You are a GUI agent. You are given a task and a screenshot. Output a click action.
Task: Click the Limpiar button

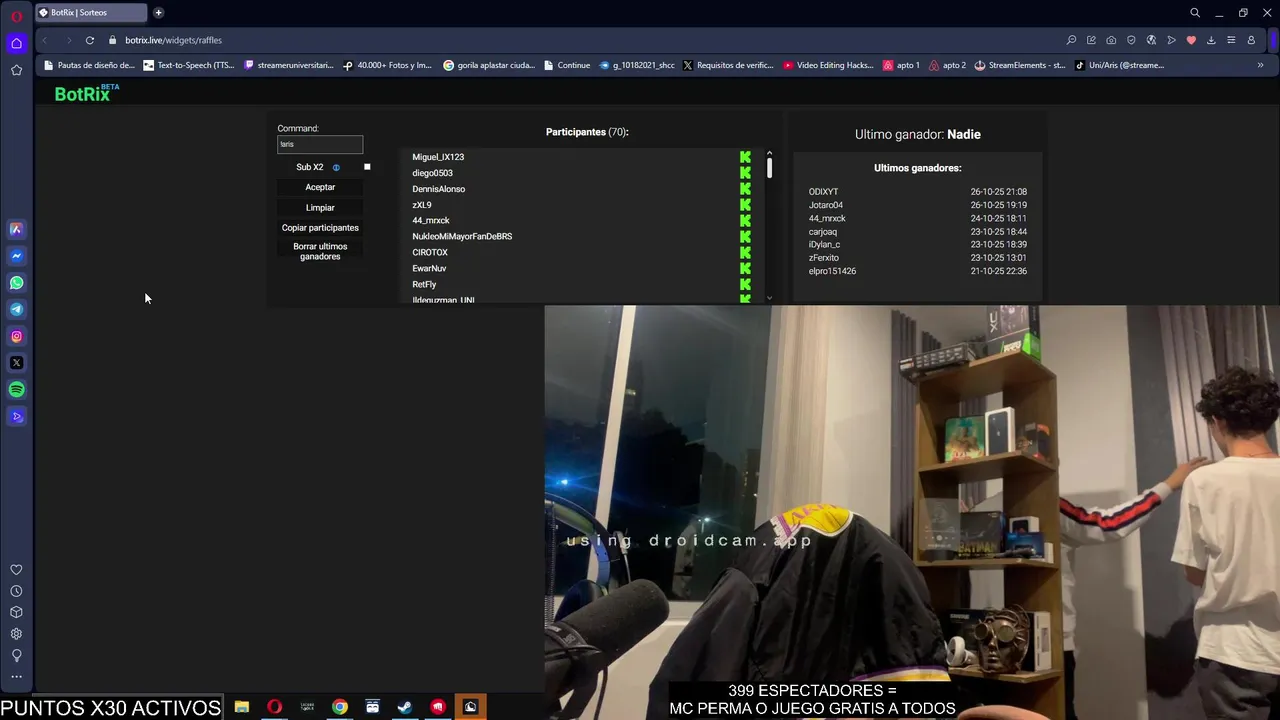320,207
